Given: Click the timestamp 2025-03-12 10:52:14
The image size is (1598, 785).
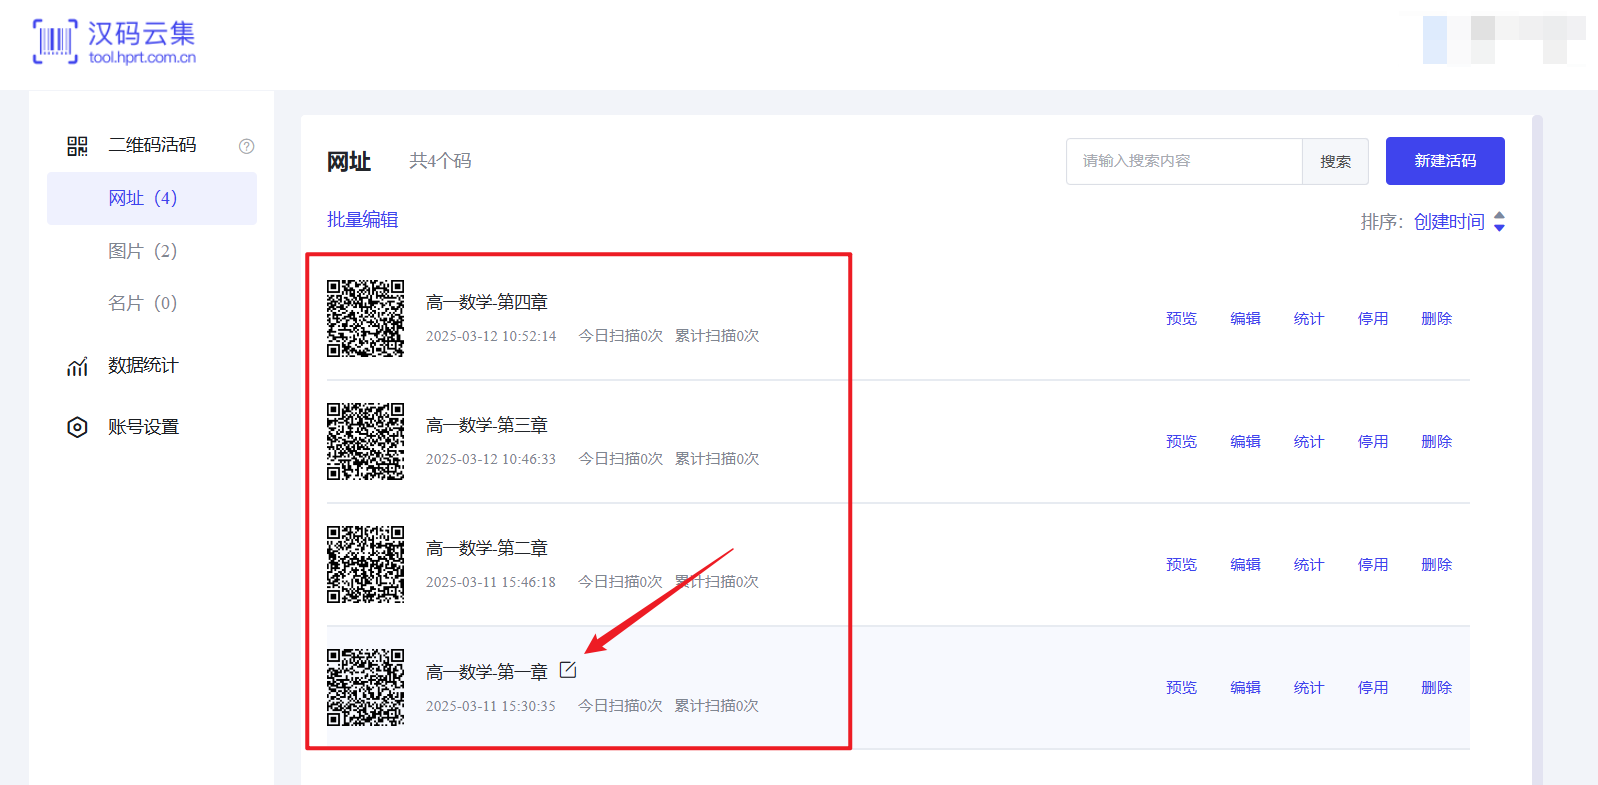Looking at the screenshot, I should click(x=491, y=336).
